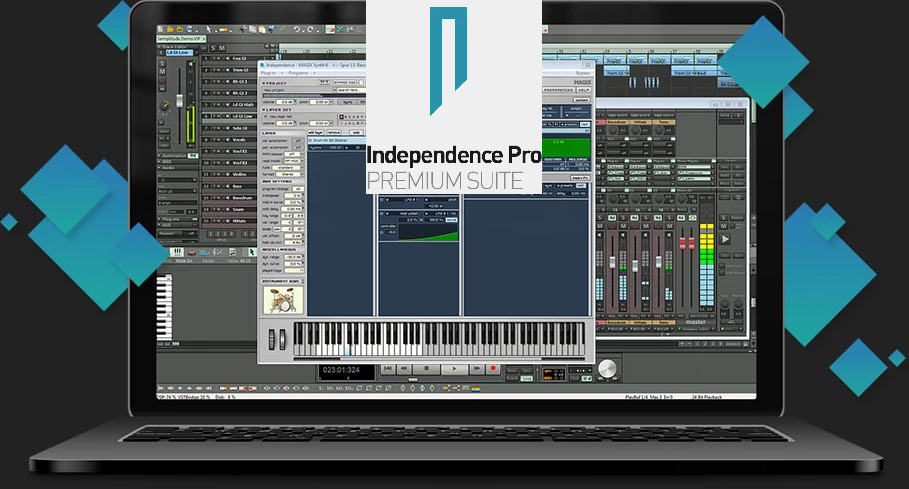
Task: Click the sync button in Independence project section
Action: click(348, 102)
